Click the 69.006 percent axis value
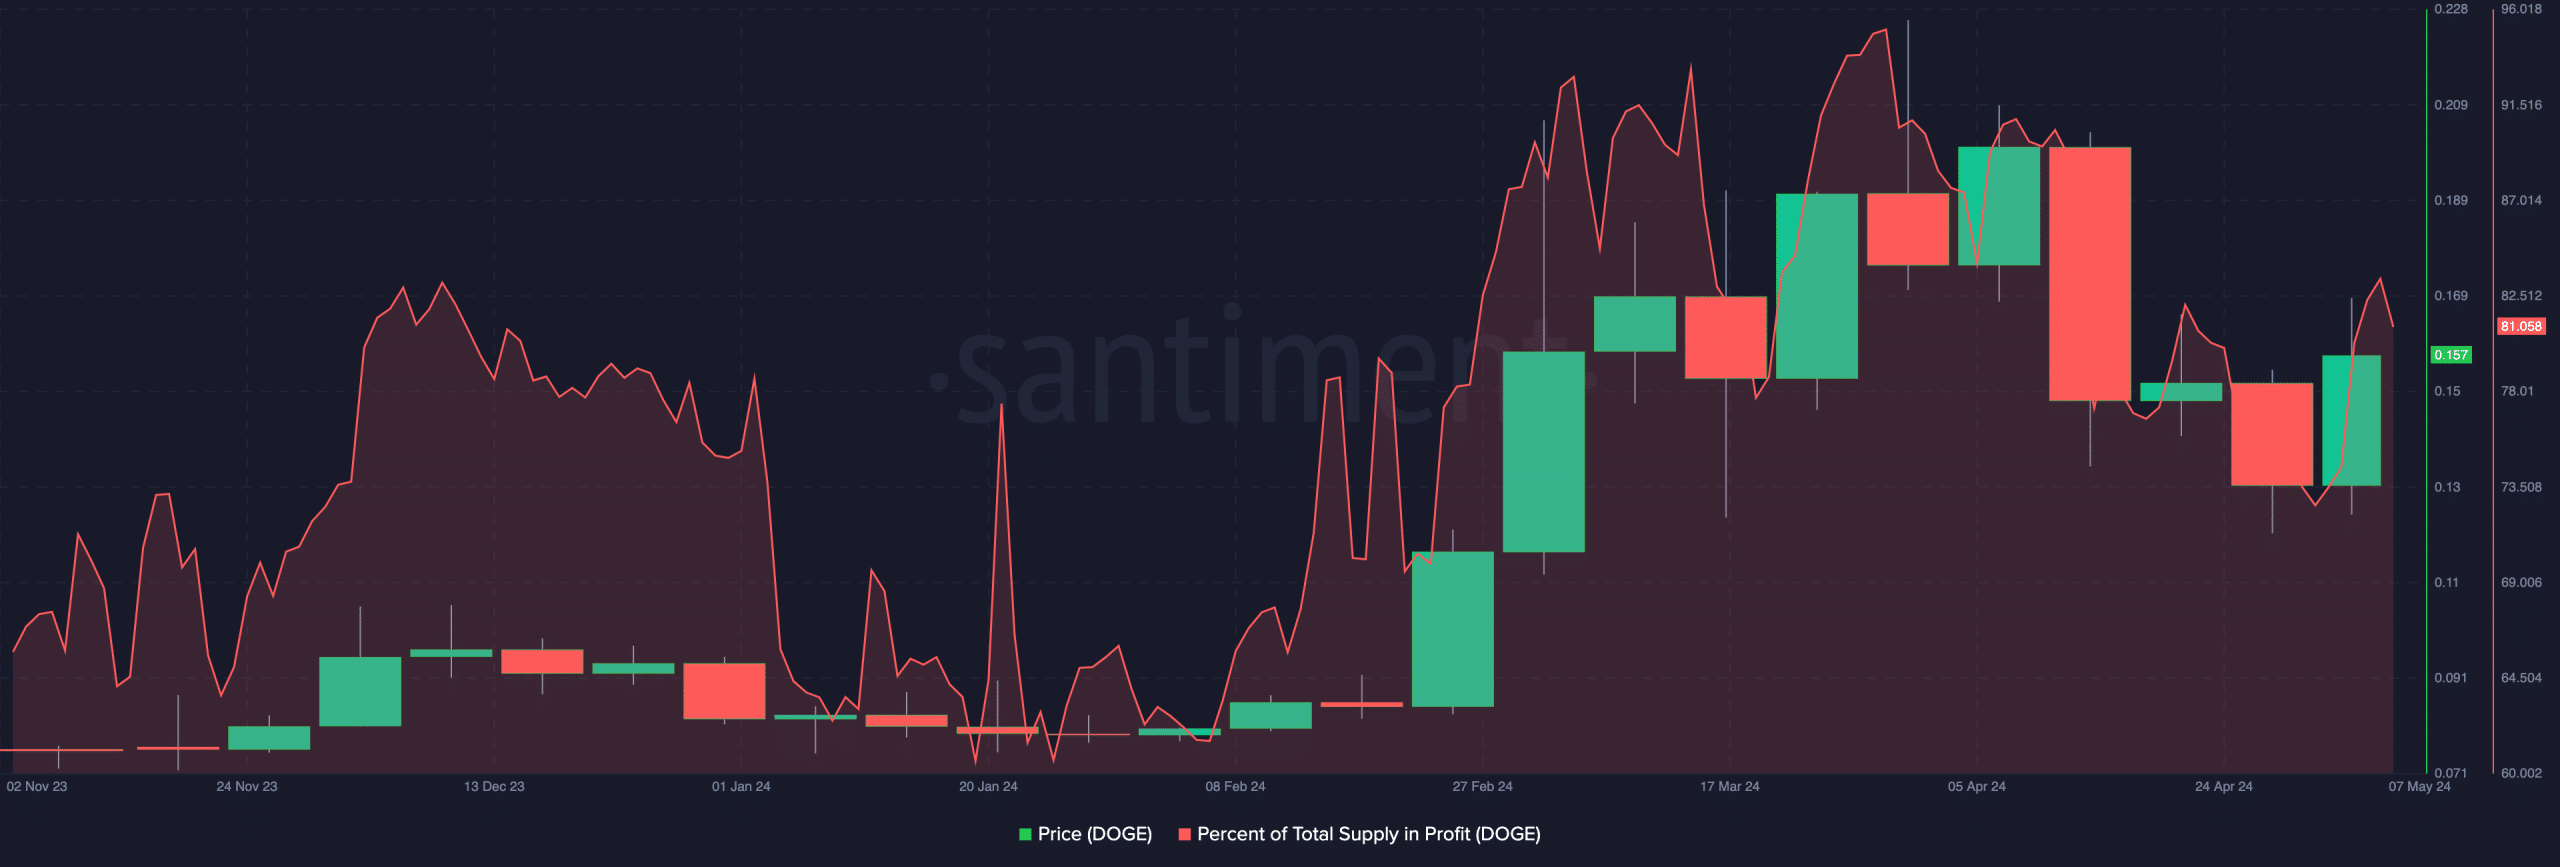Screen dimensions: 2560x867 tap(2521, 582)
